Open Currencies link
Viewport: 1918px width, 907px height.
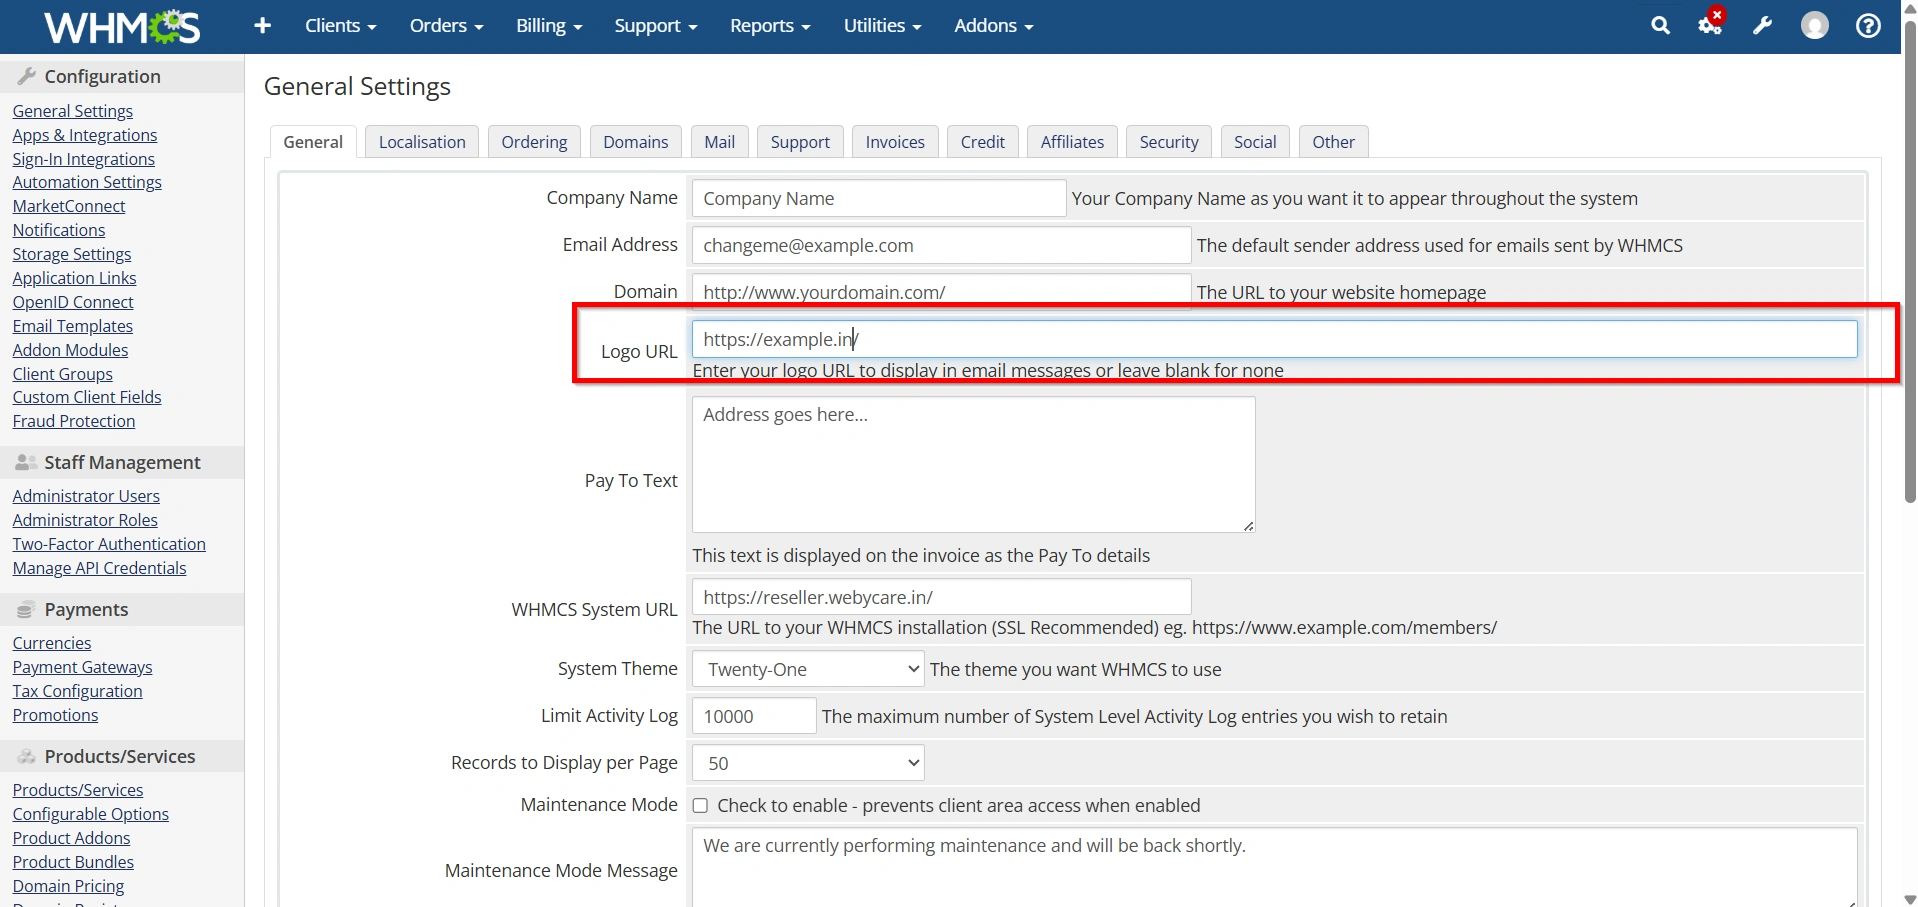pyautogui.click(x=52, y=643)
